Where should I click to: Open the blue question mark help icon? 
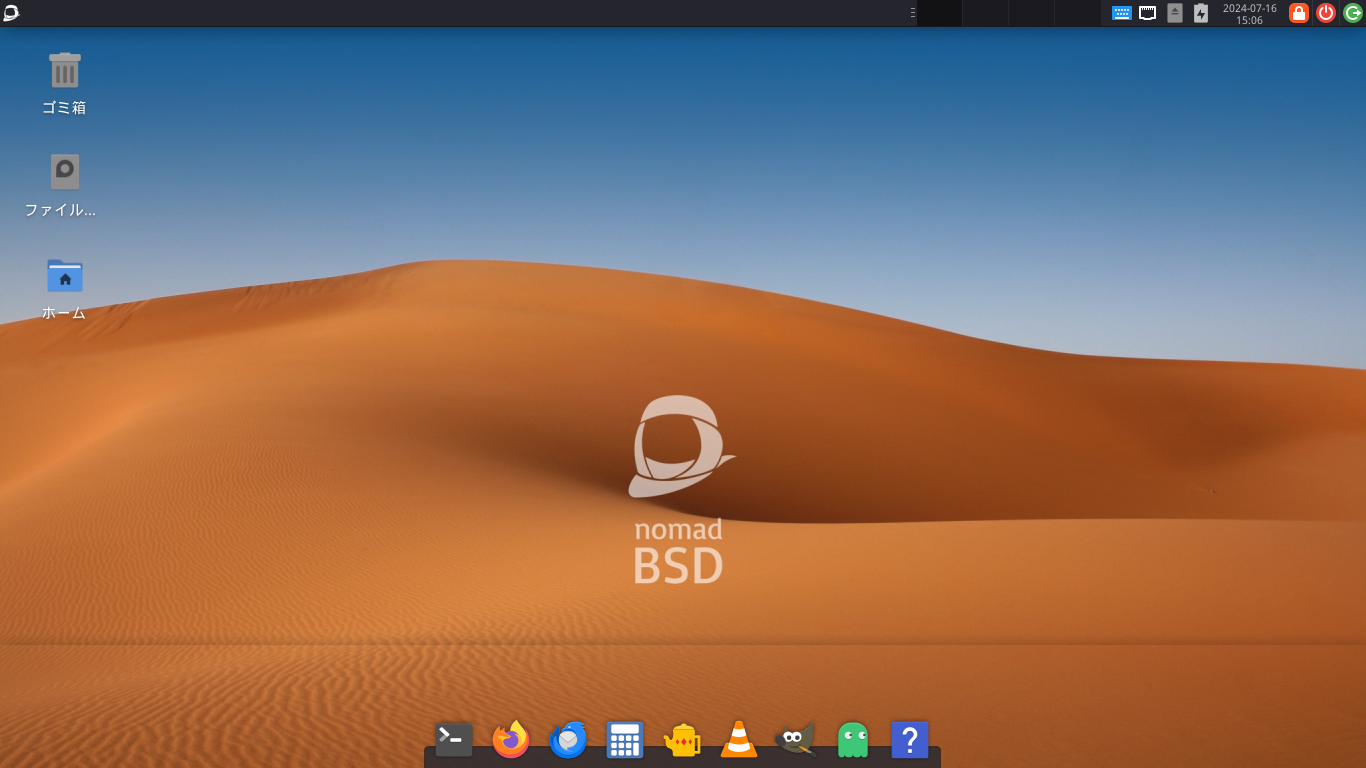point(908,740)
